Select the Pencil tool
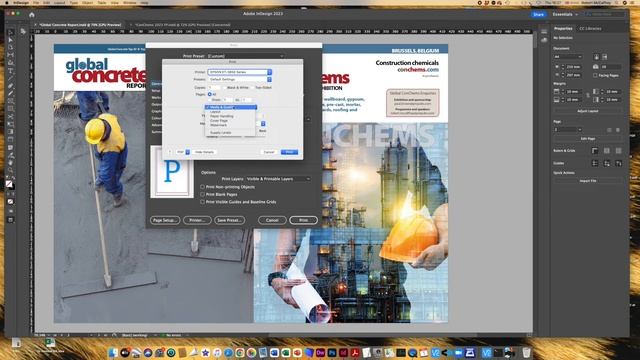Screen dimensions: 640x360 click(11, 93)
